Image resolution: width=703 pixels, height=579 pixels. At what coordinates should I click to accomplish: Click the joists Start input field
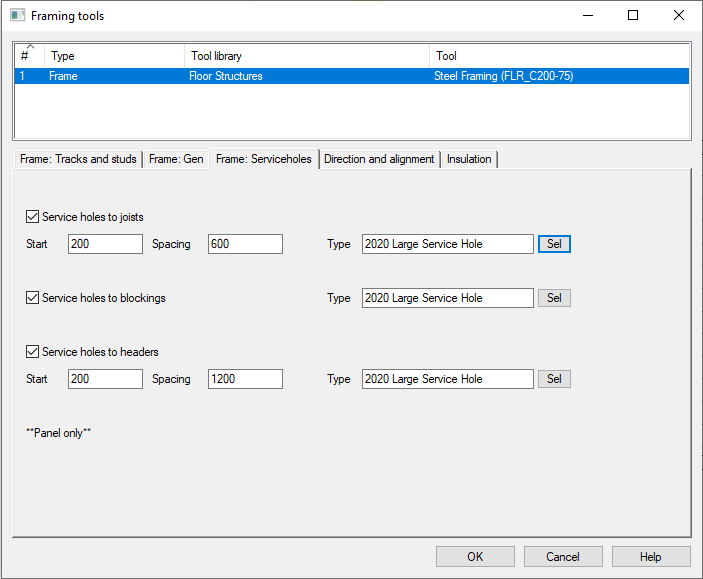tap(105, 244)
